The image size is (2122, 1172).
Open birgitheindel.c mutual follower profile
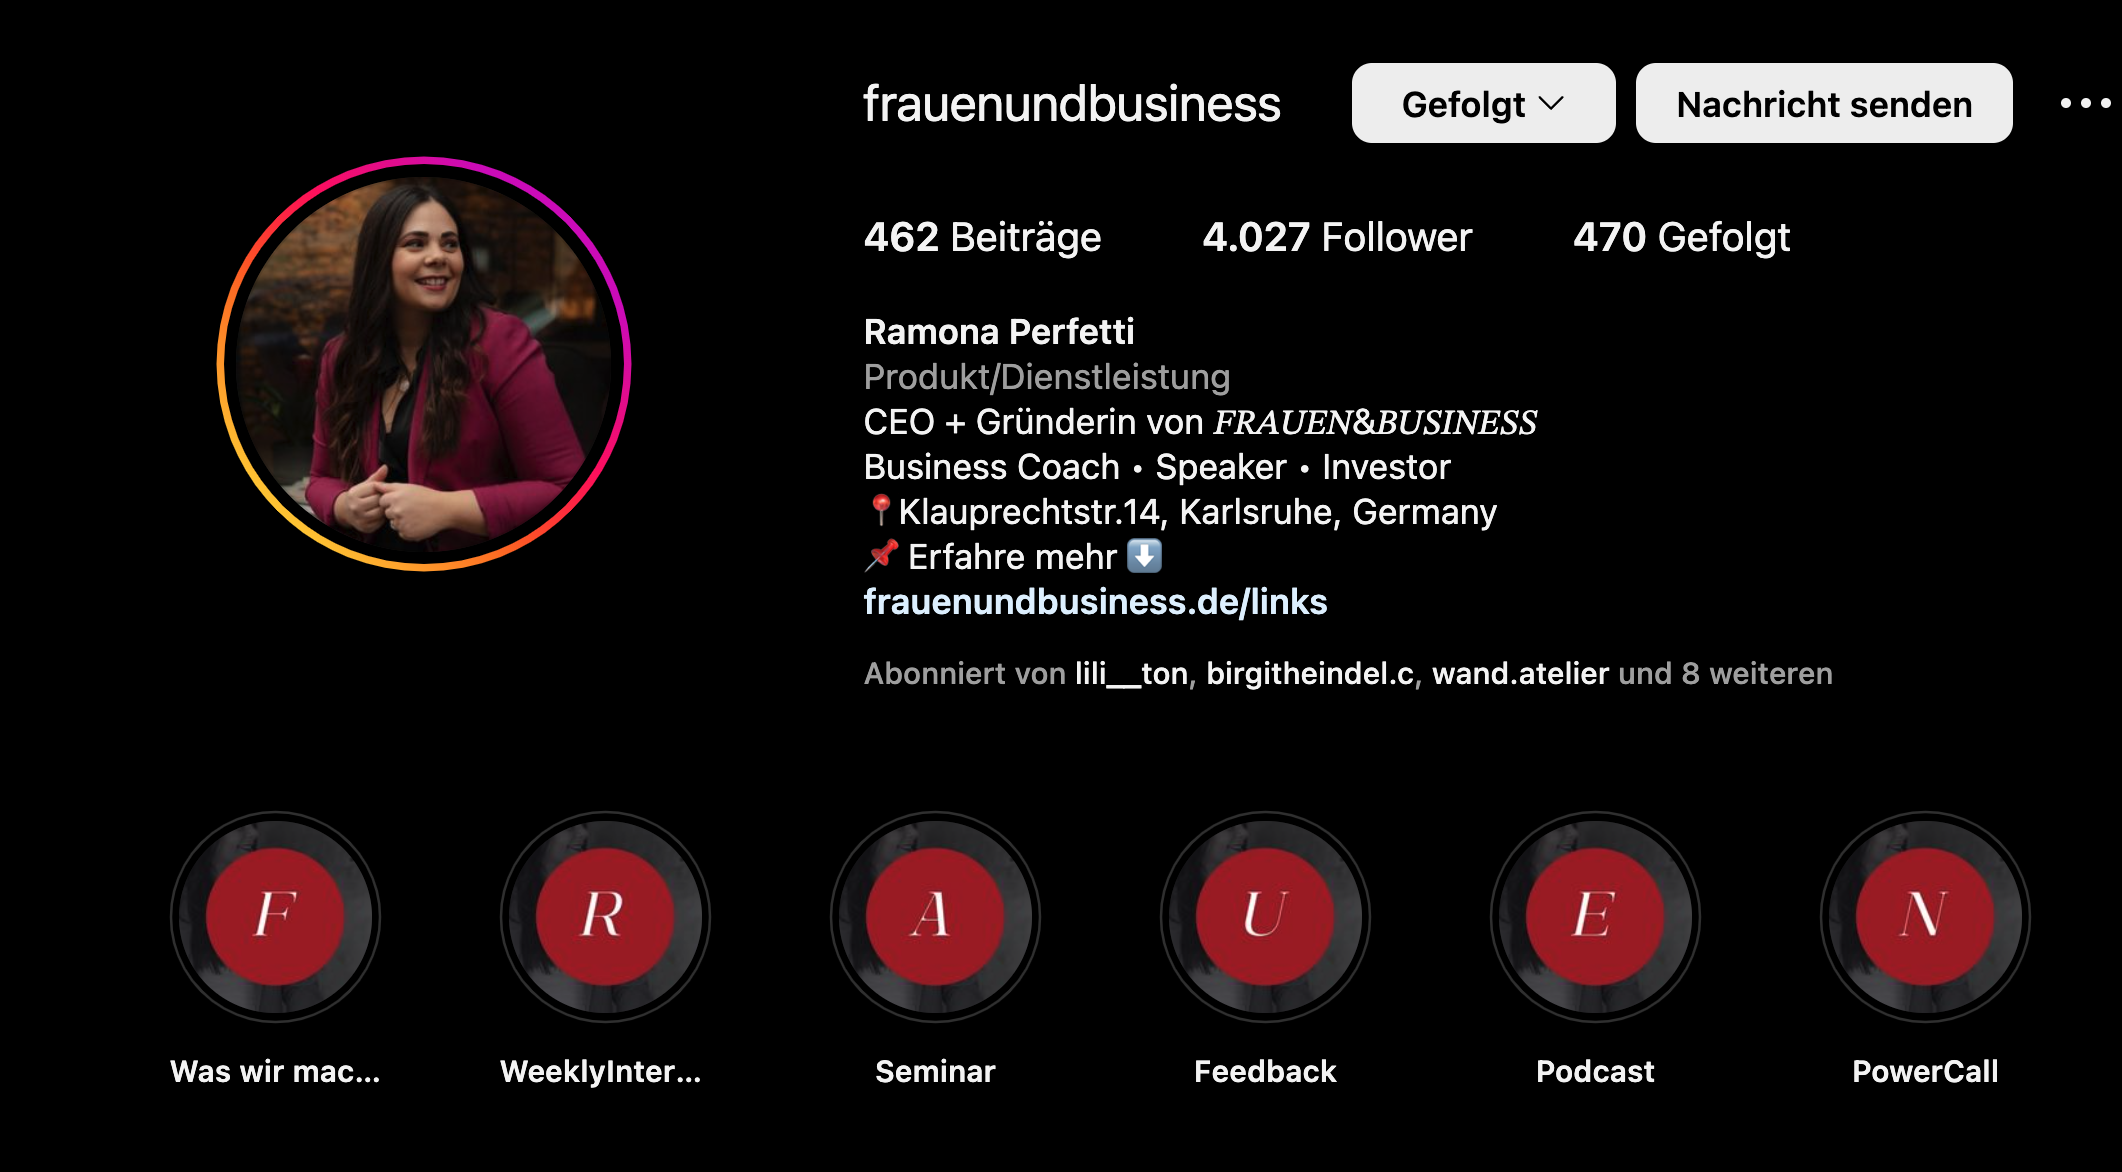(1310, 674)
